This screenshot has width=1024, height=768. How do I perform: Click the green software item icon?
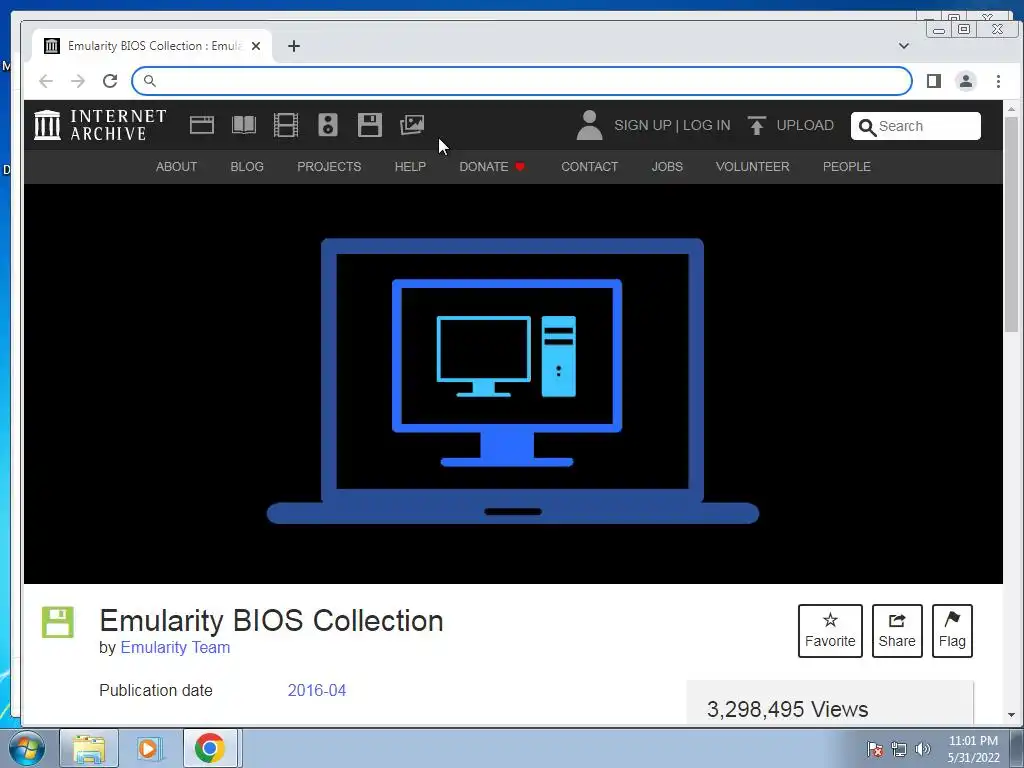pos(58,622)
